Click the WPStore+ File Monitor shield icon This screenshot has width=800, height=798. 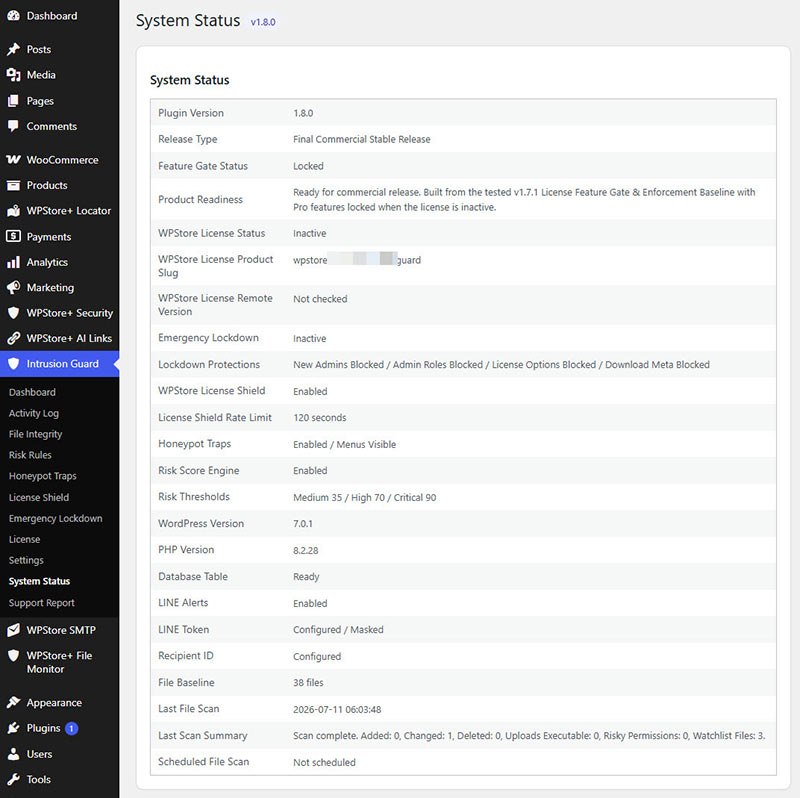pyautogui.click(x=13, y=656)
